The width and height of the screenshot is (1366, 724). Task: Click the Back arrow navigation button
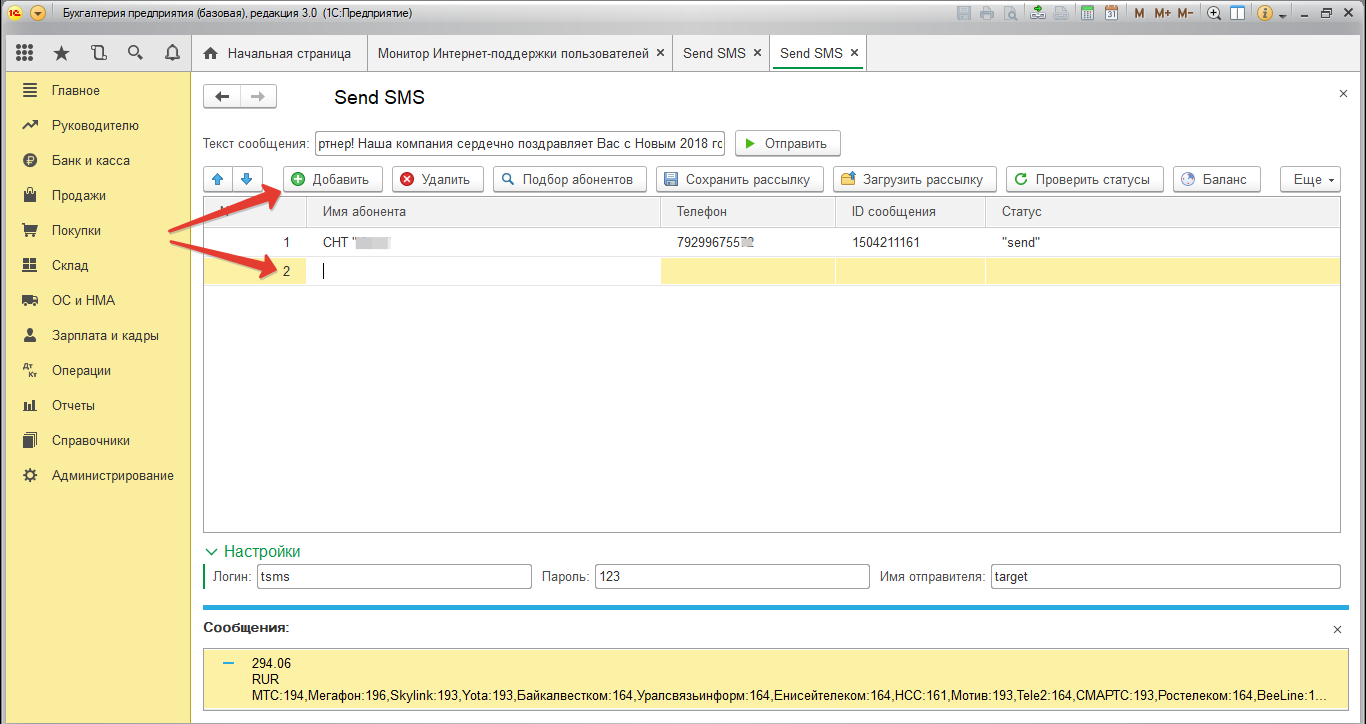pyautogui.click(x=222, y=96)
